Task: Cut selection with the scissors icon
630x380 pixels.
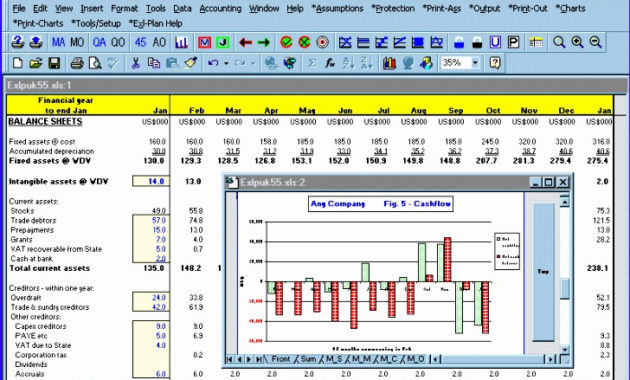Action: pos(136,63)
